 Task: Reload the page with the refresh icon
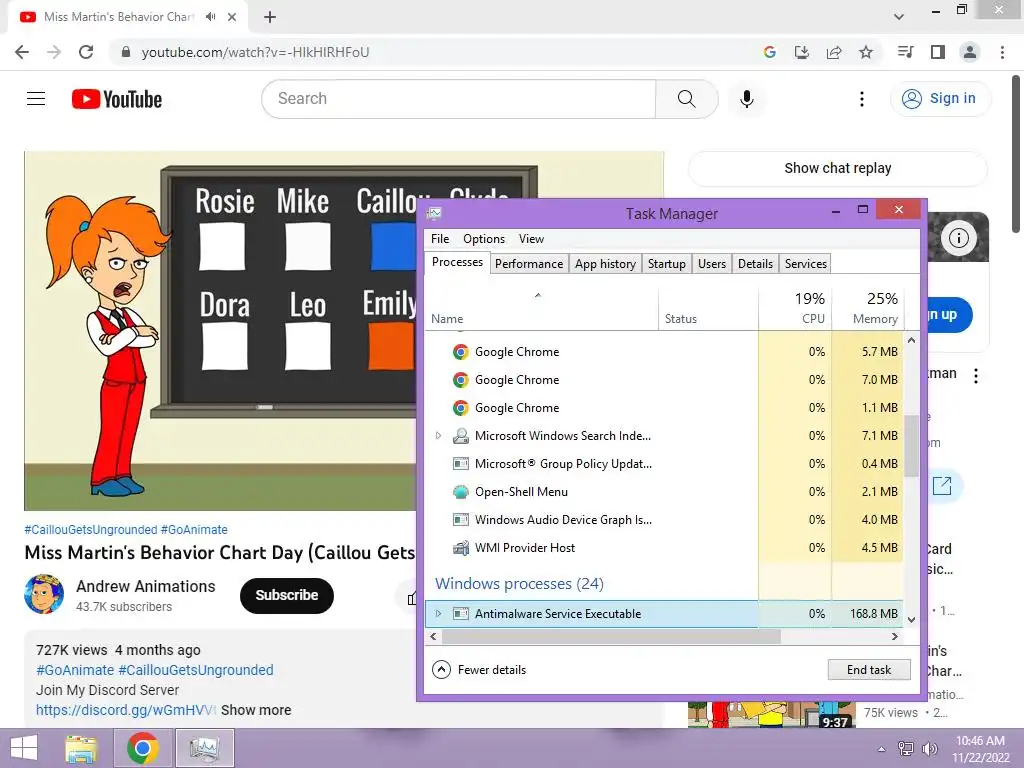(86, 52)
